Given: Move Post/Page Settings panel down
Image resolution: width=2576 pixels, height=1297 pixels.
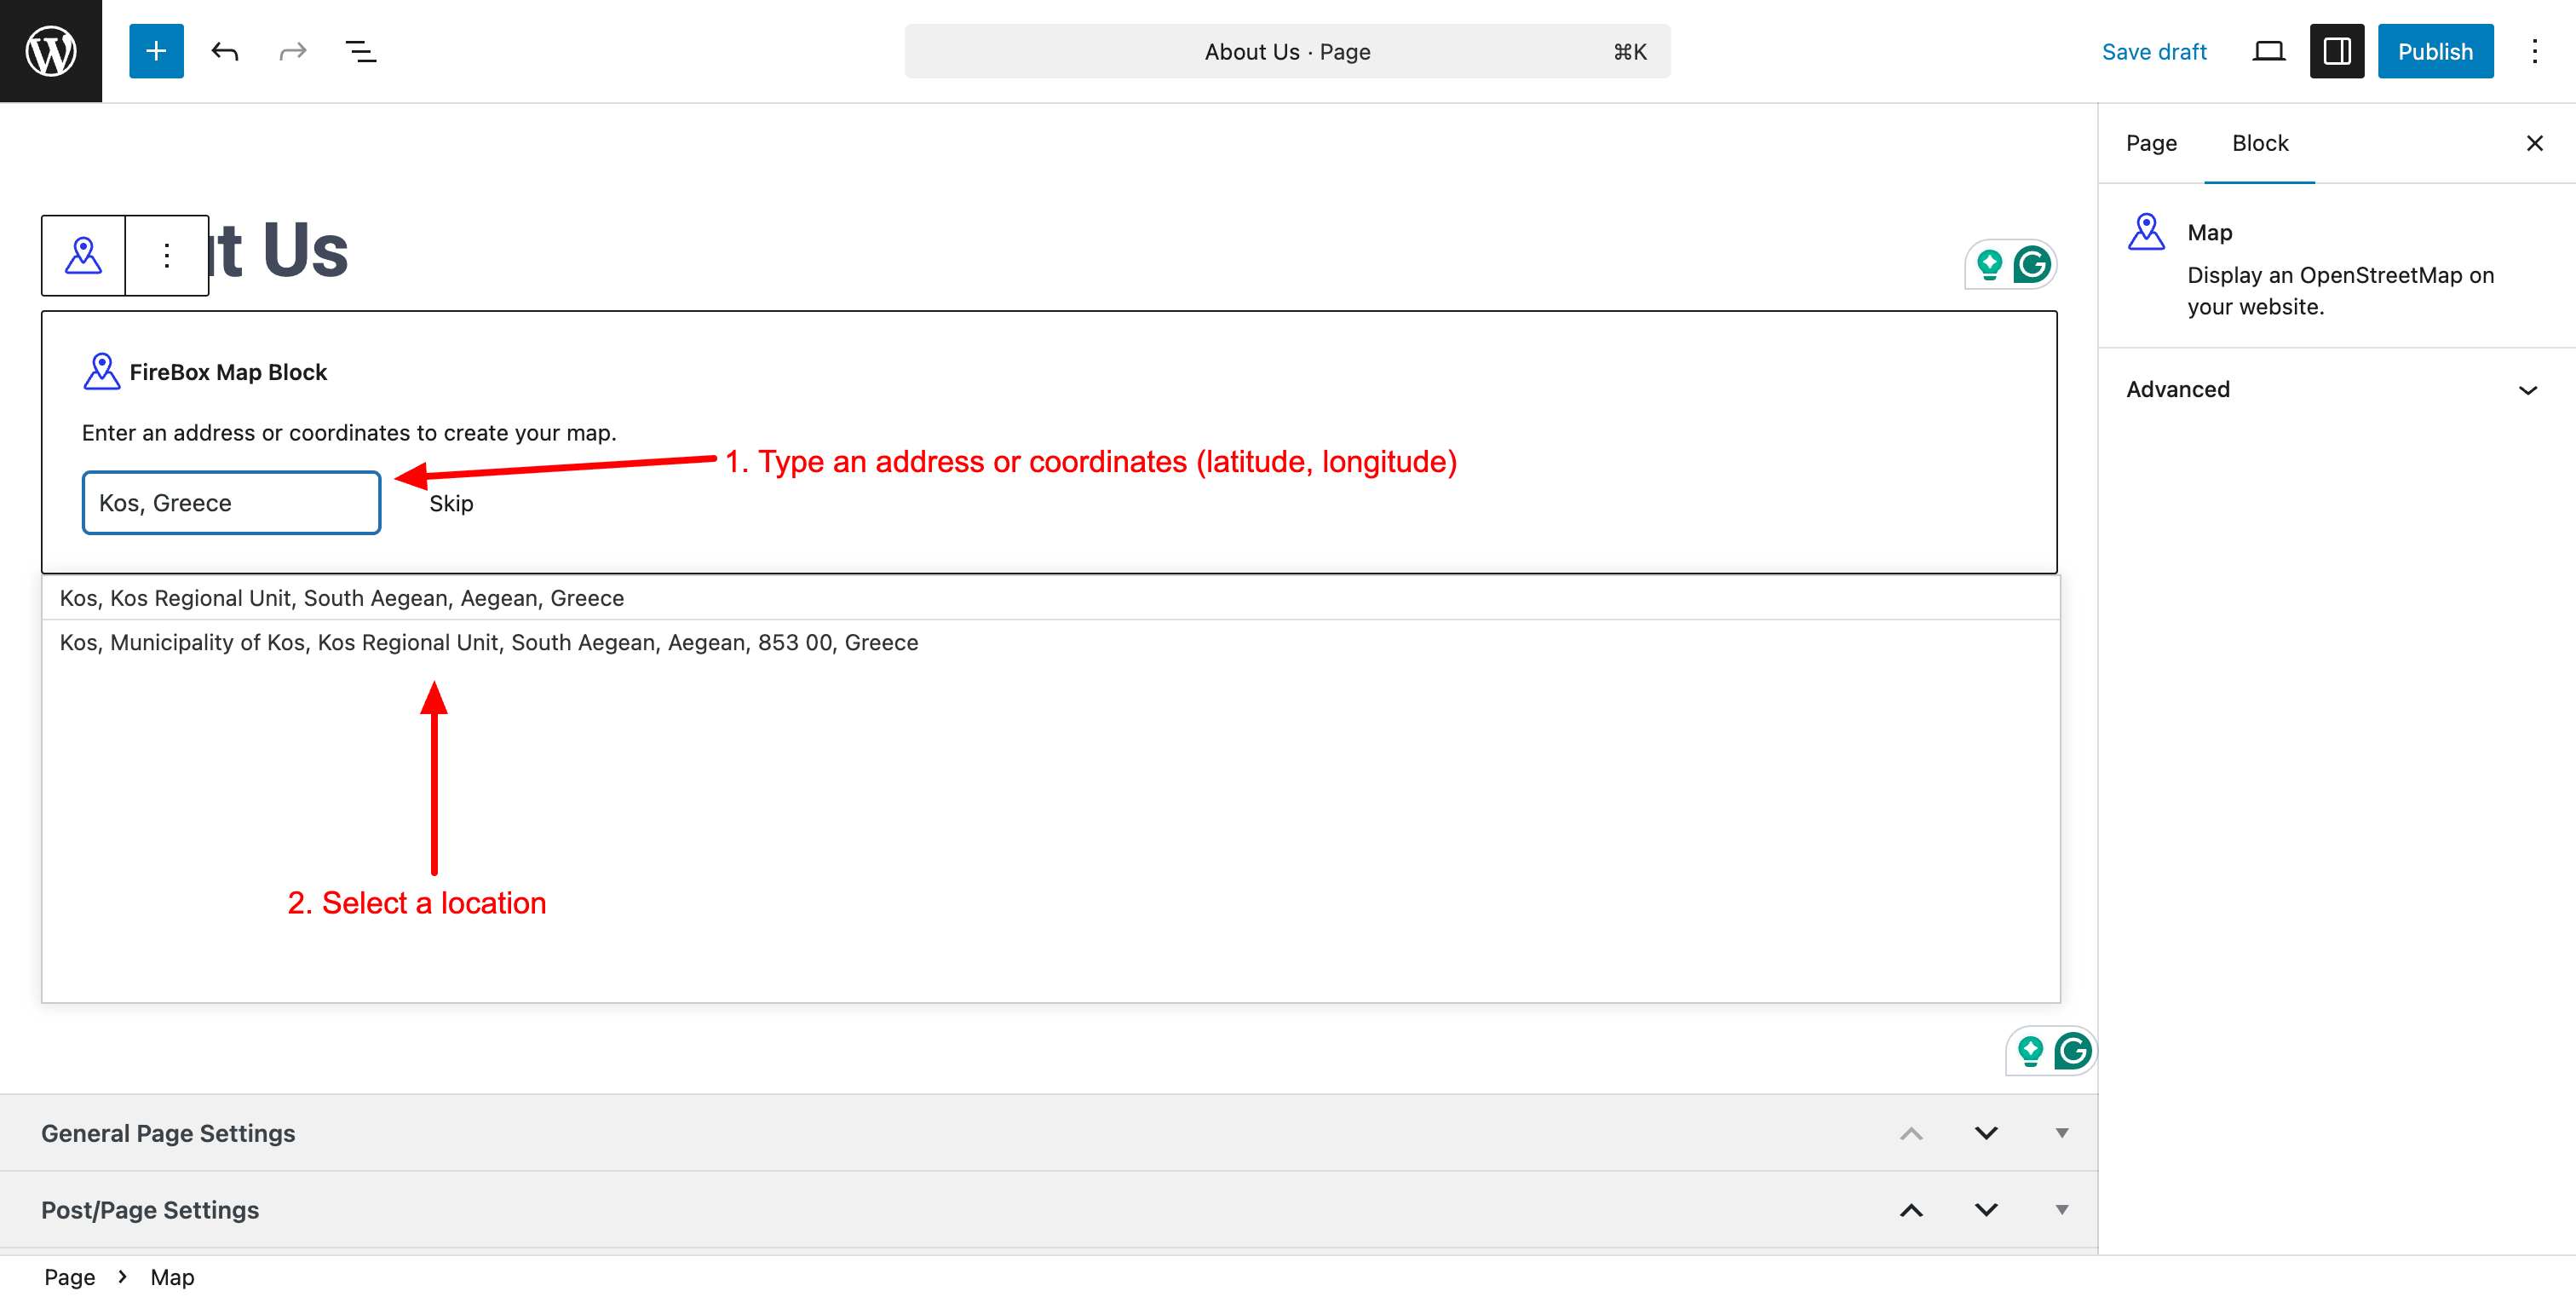Looking at the screenshot, I should pos(1986,1210).
